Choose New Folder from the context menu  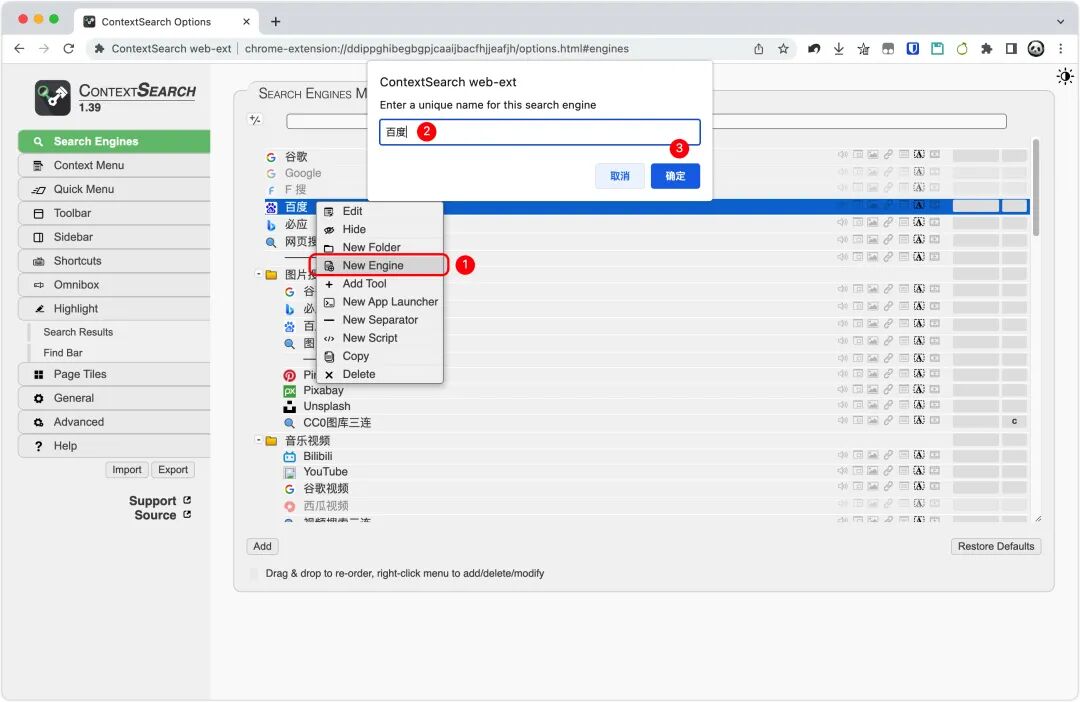[380, 247]
